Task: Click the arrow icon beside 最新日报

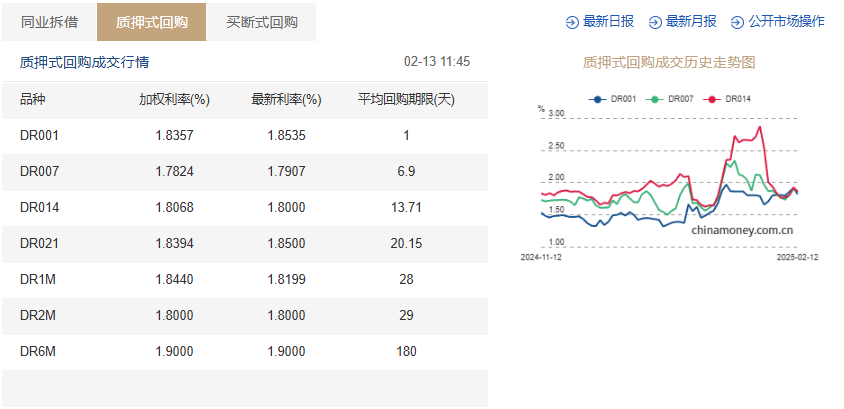Action: (572, 21)
